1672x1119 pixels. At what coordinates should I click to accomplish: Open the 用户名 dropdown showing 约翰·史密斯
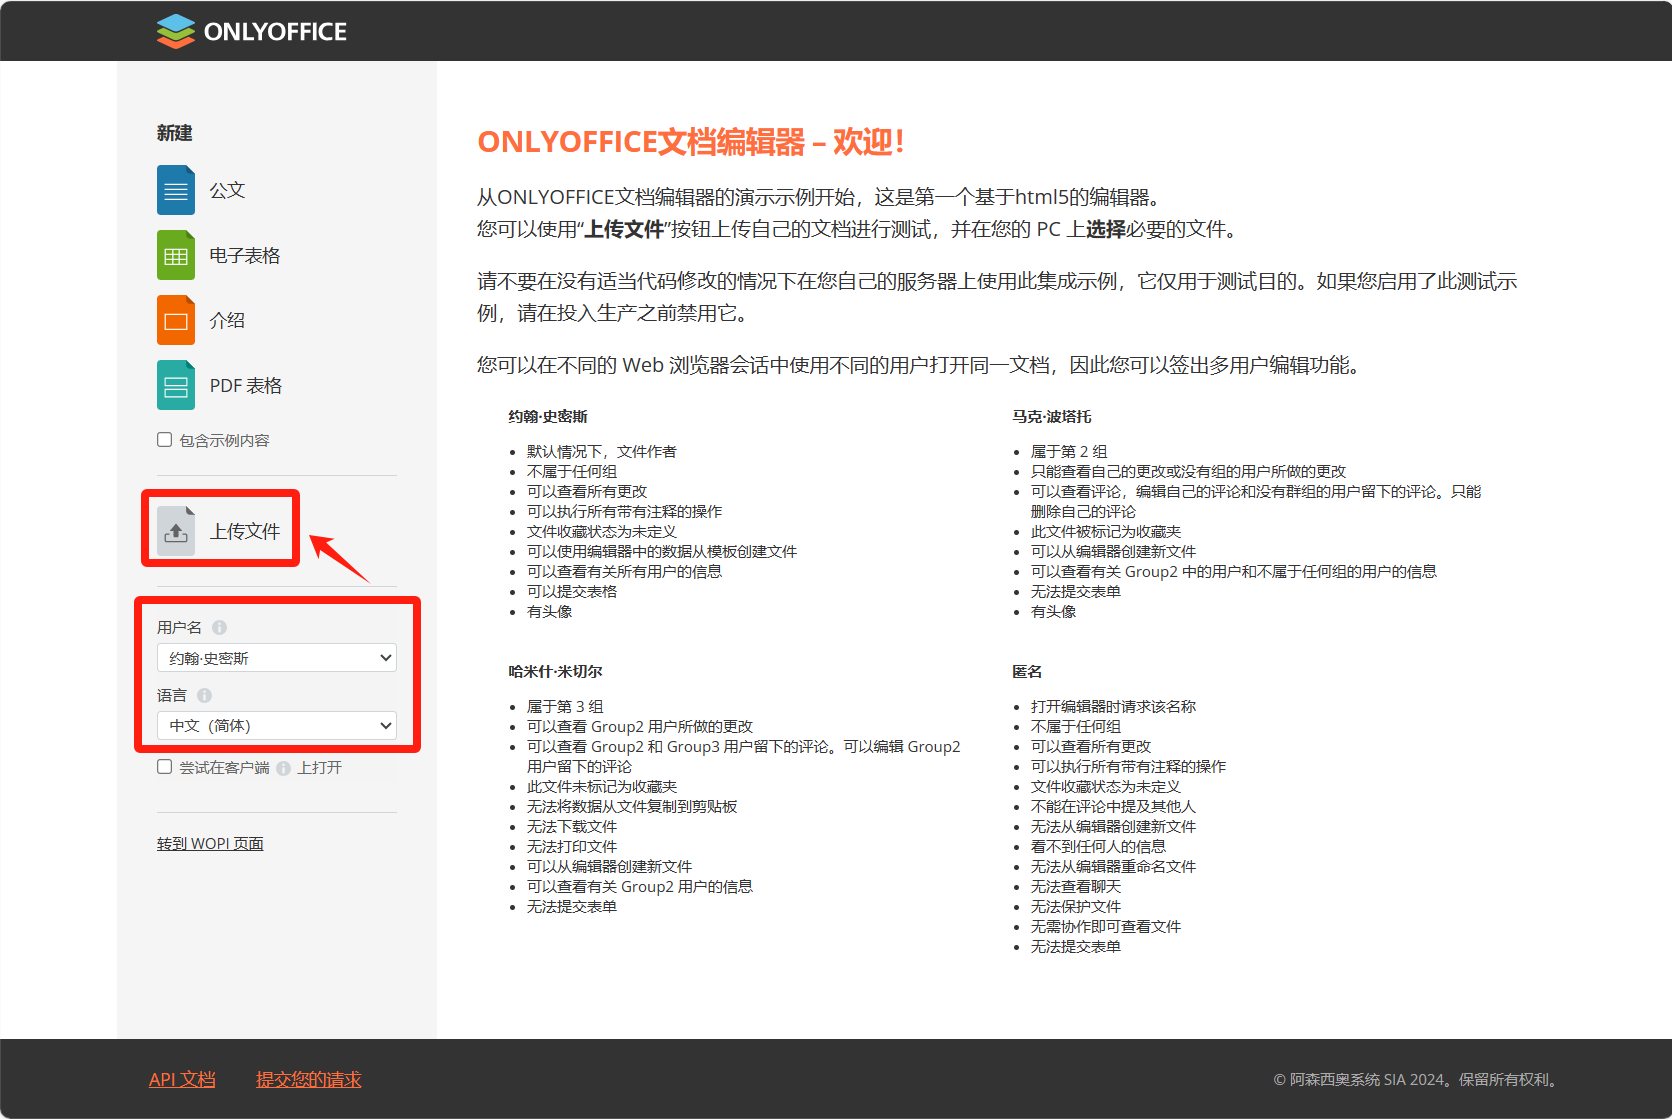coord(276,658)
